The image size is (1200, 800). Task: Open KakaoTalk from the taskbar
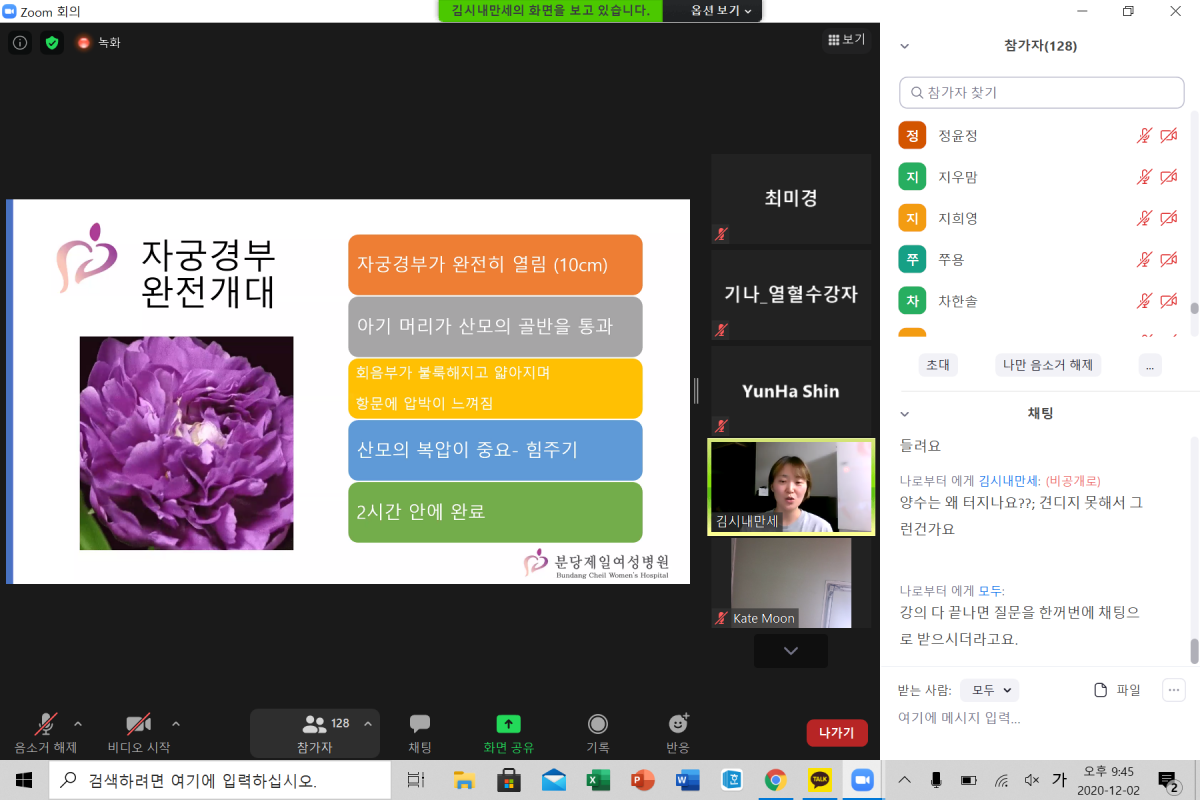coord(819,780)
